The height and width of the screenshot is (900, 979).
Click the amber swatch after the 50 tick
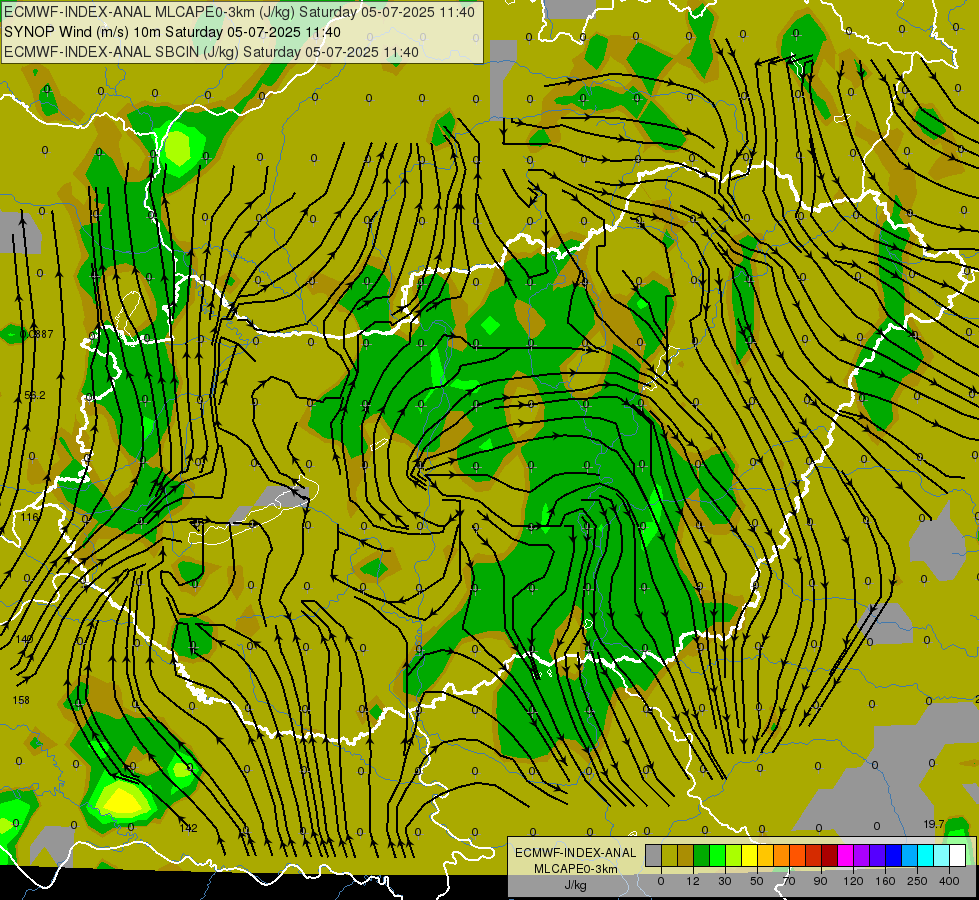point(766,855)
